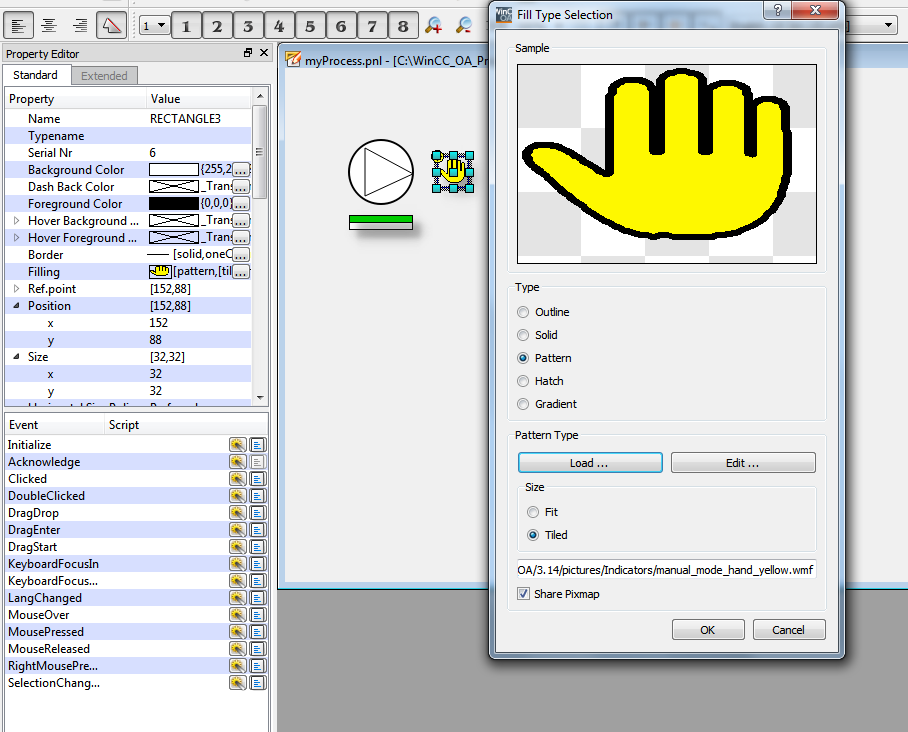Uncheck the Share Pixmap checkbox
Viewport: 908px width, 732px height.
pyautogui.click(x=524, y=594)
